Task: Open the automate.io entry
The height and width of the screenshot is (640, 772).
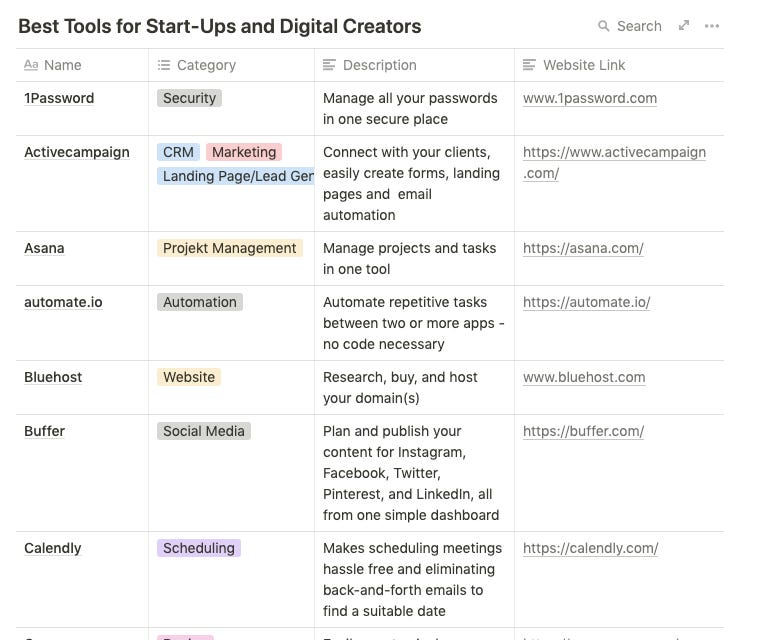Action: click(x=64, y=302)
